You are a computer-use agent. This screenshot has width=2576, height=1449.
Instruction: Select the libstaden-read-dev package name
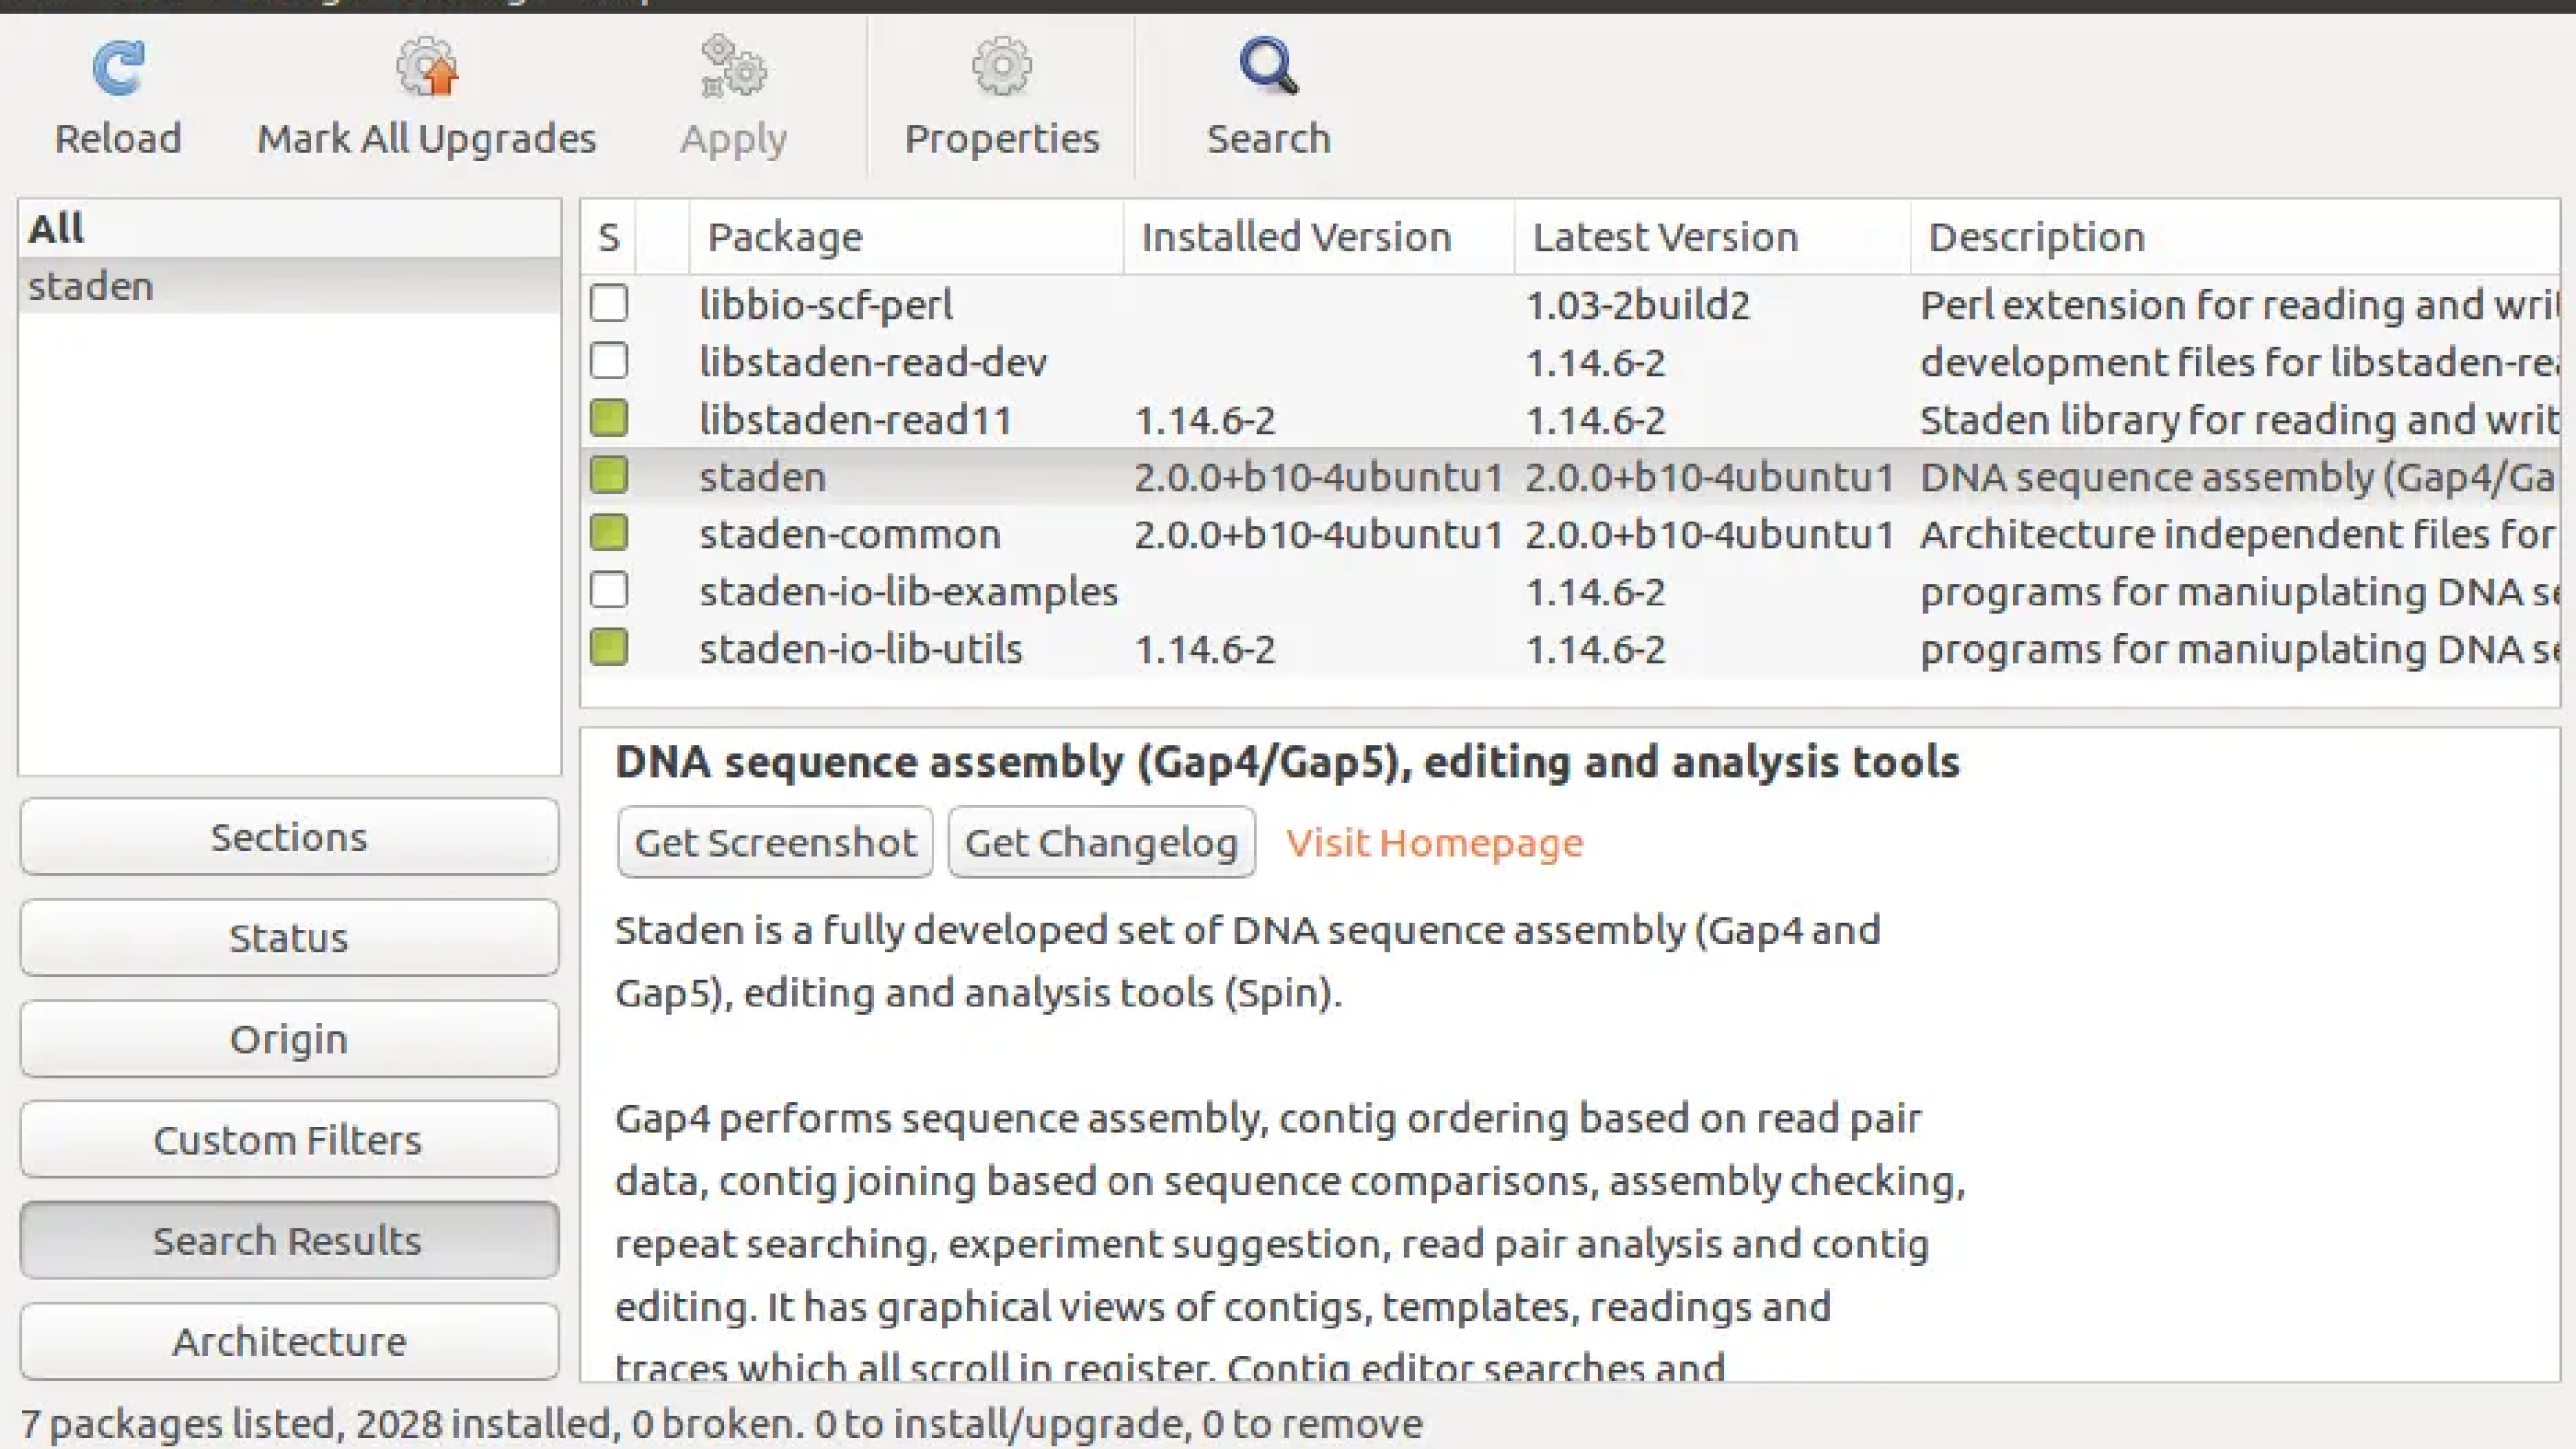coord(873,362)
